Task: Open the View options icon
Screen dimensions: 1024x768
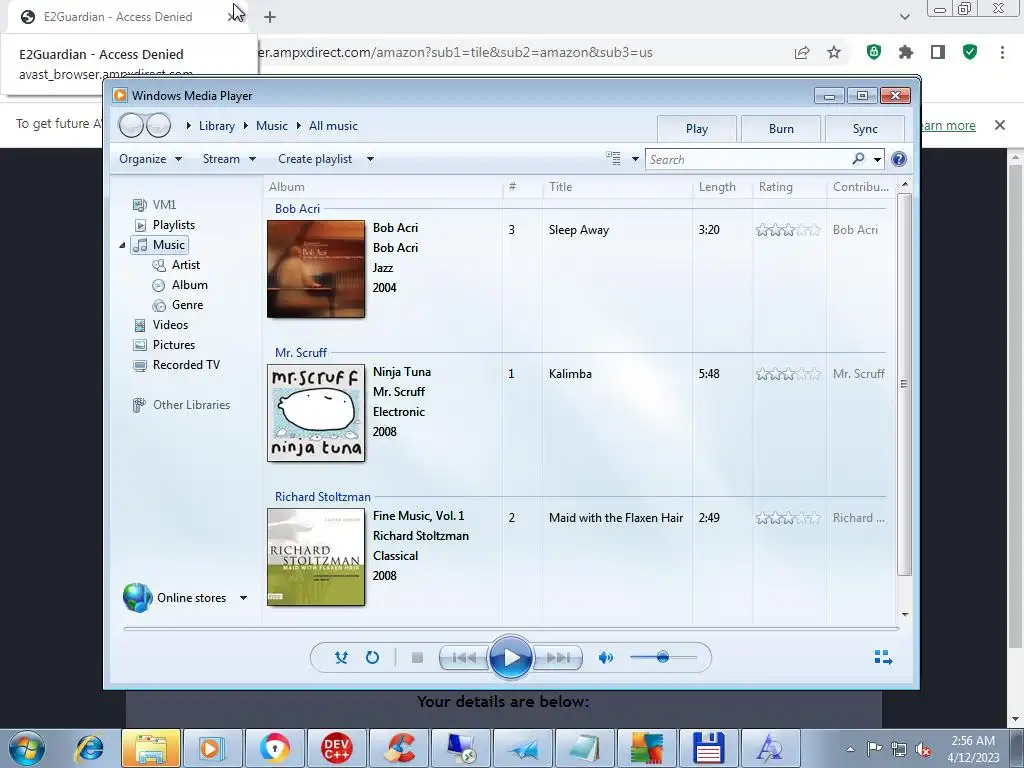Action: [613, 159]
